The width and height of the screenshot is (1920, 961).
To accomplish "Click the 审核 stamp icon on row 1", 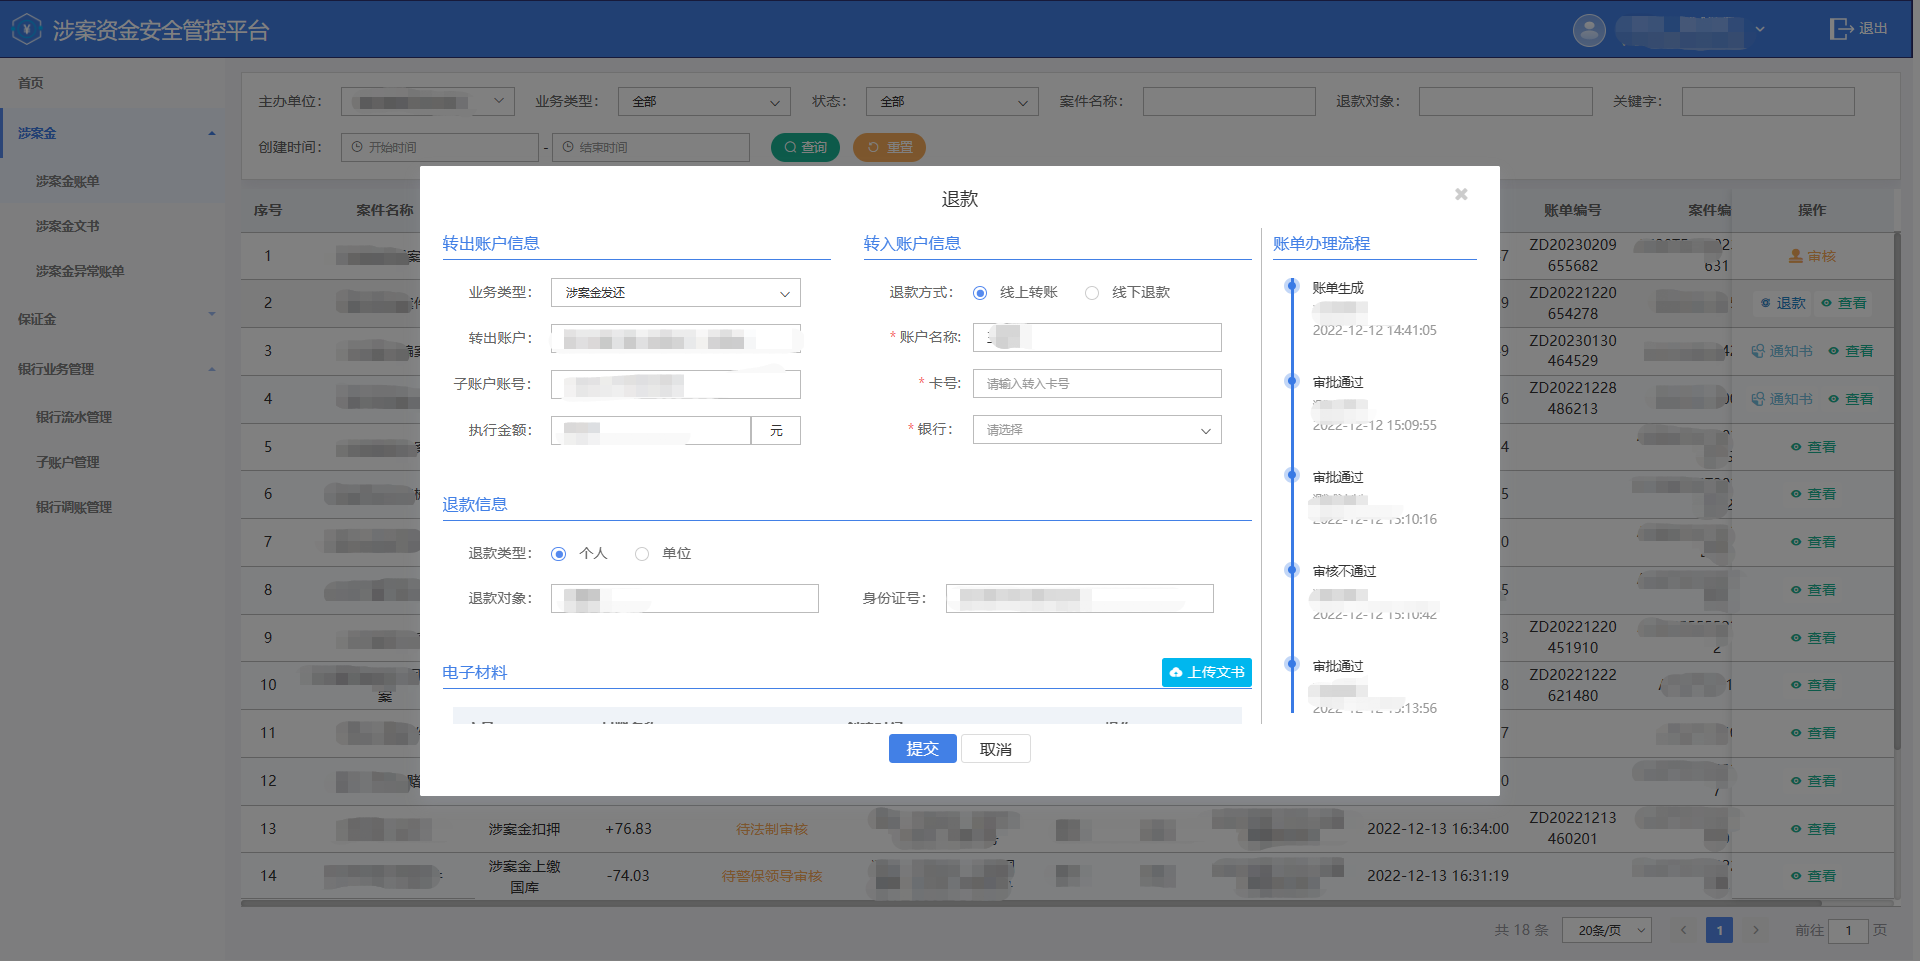I will pos(1795,255).
